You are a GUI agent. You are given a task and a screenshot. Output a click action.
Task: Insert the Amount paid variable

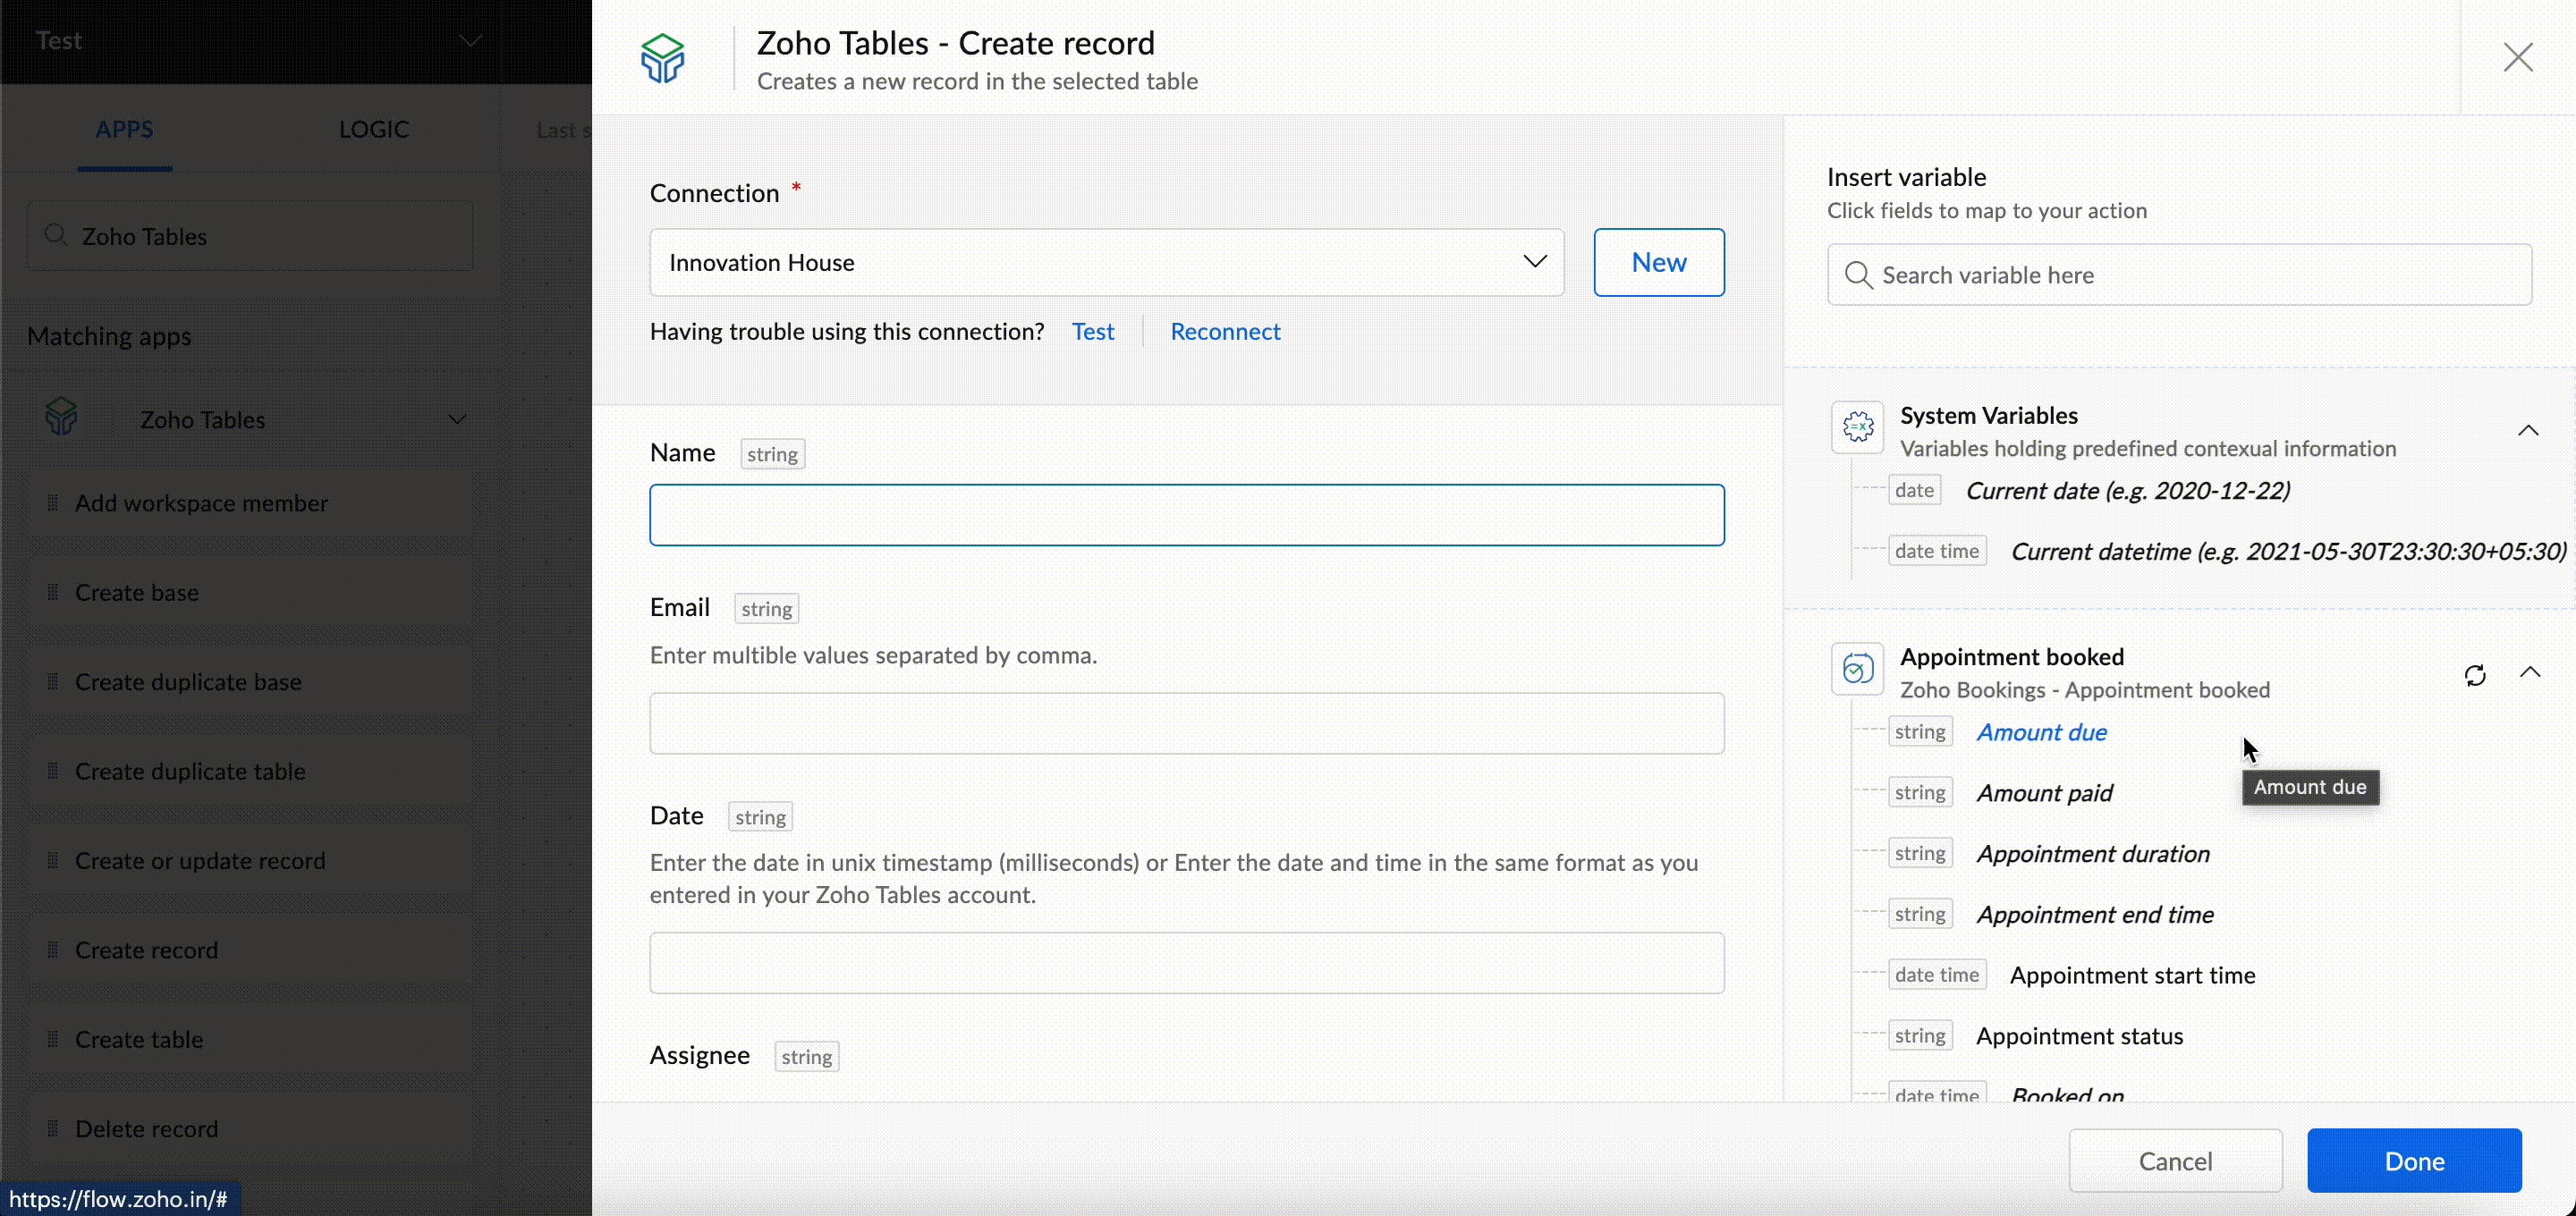(x=2044, y=793)
